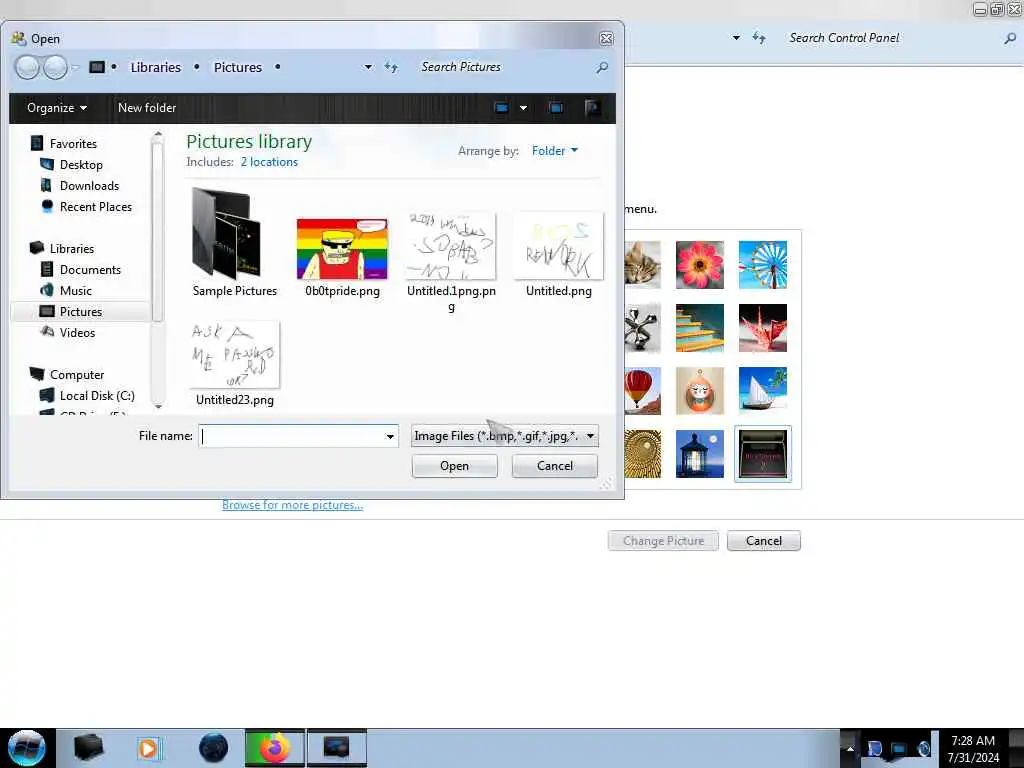
Task: Select the Untitled.1png.png thumbnail
Action: click(451, 246)
